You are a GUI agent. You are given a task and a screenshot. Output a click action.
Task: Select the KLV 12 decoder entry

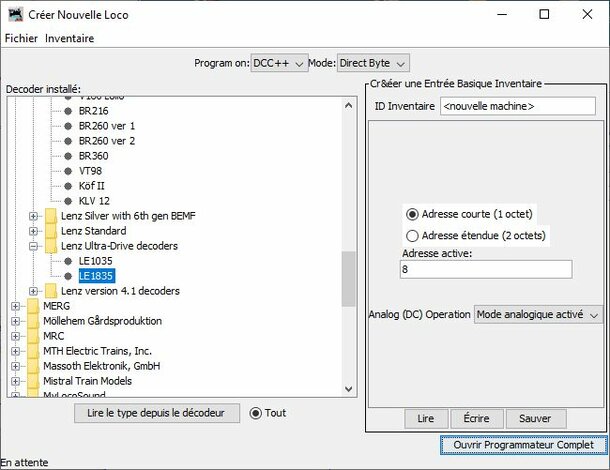(x=95, y=201)
